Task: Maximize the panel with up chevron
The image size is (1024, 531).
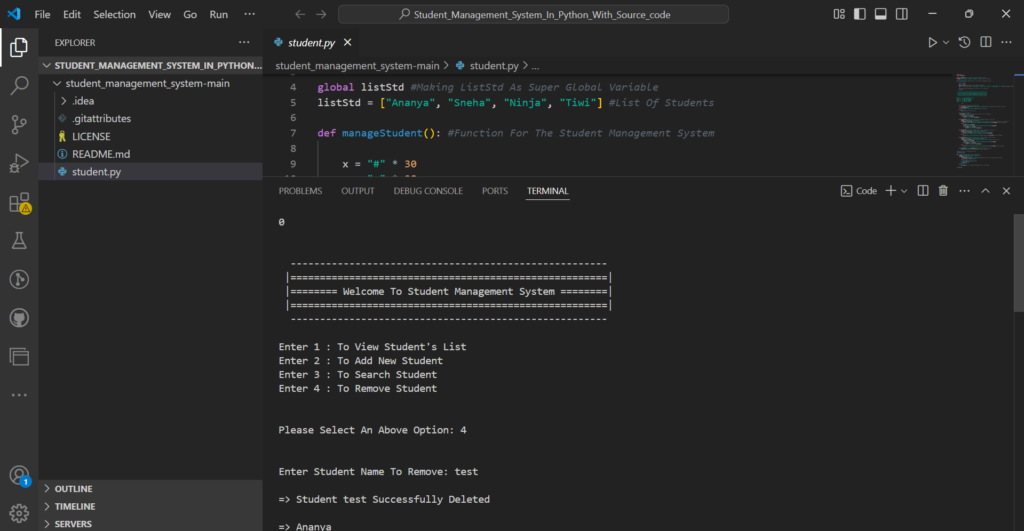Action: click(x=985, y=191)
